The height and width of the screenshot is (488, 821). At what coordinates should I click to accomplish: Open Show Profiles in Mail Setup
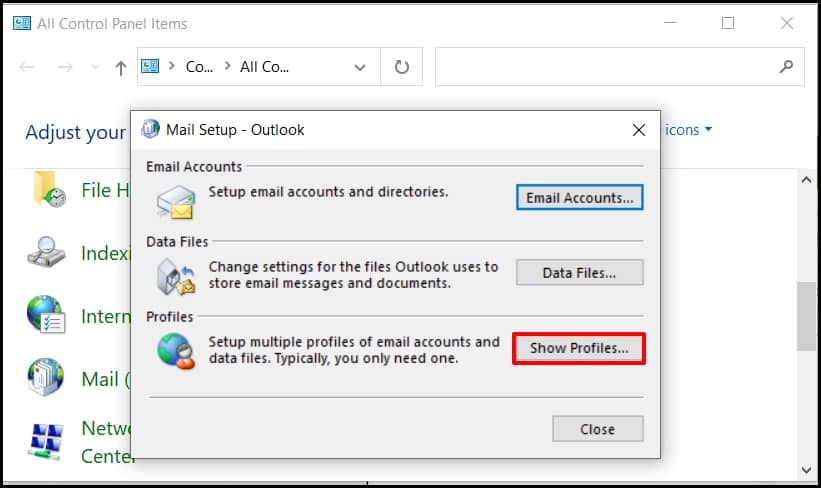click(x=579, y=348)
